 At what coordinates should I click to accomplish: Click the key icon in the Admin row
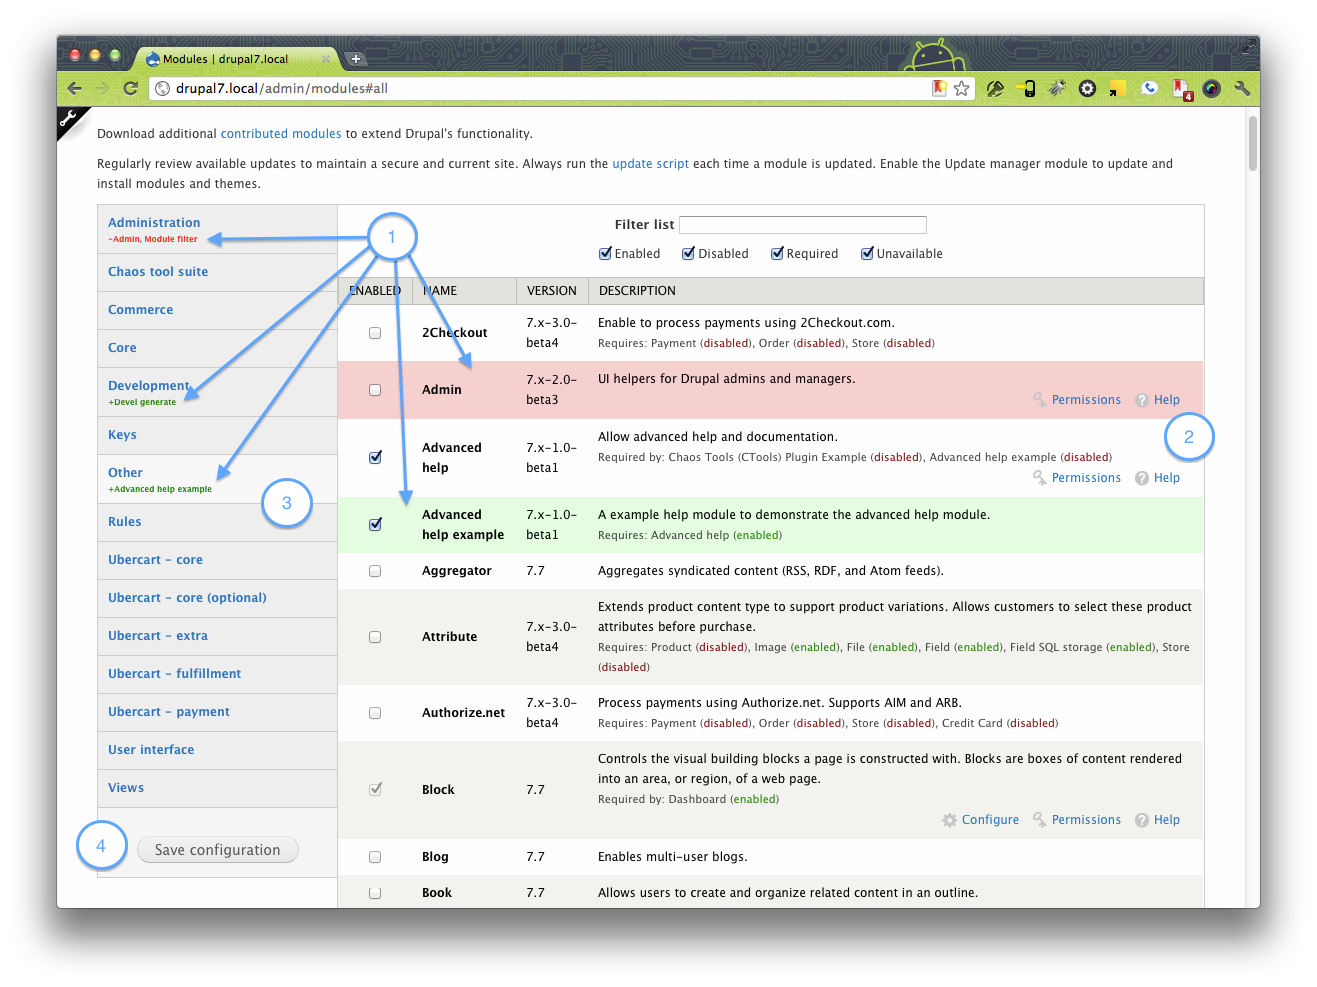coord(1040,400)
